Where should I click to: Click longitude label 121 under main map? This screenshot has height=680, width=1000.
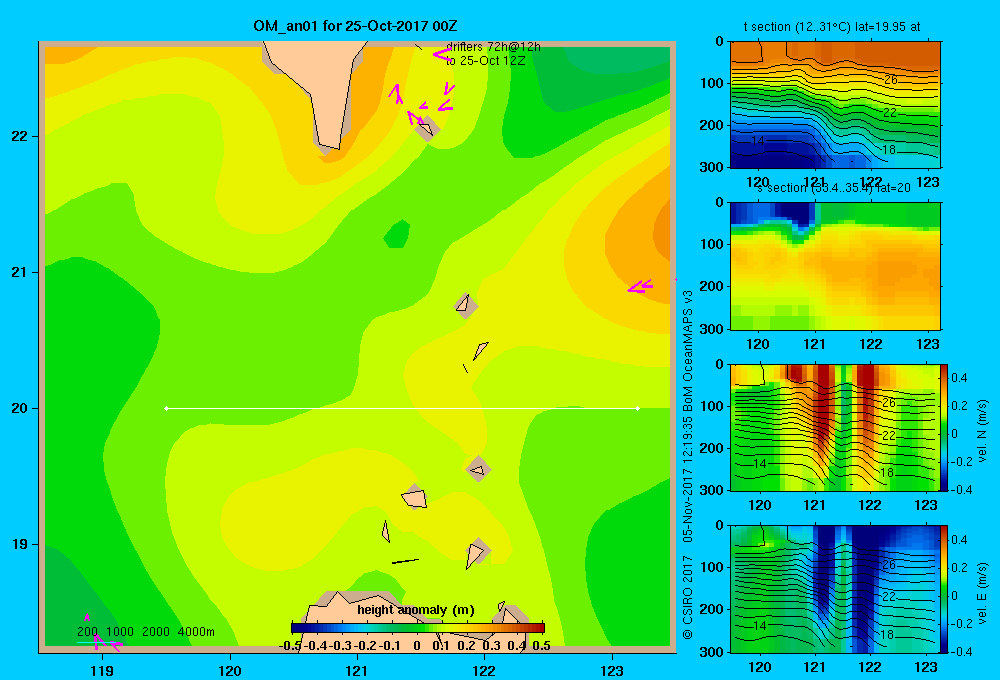click(x=357, y=670)
